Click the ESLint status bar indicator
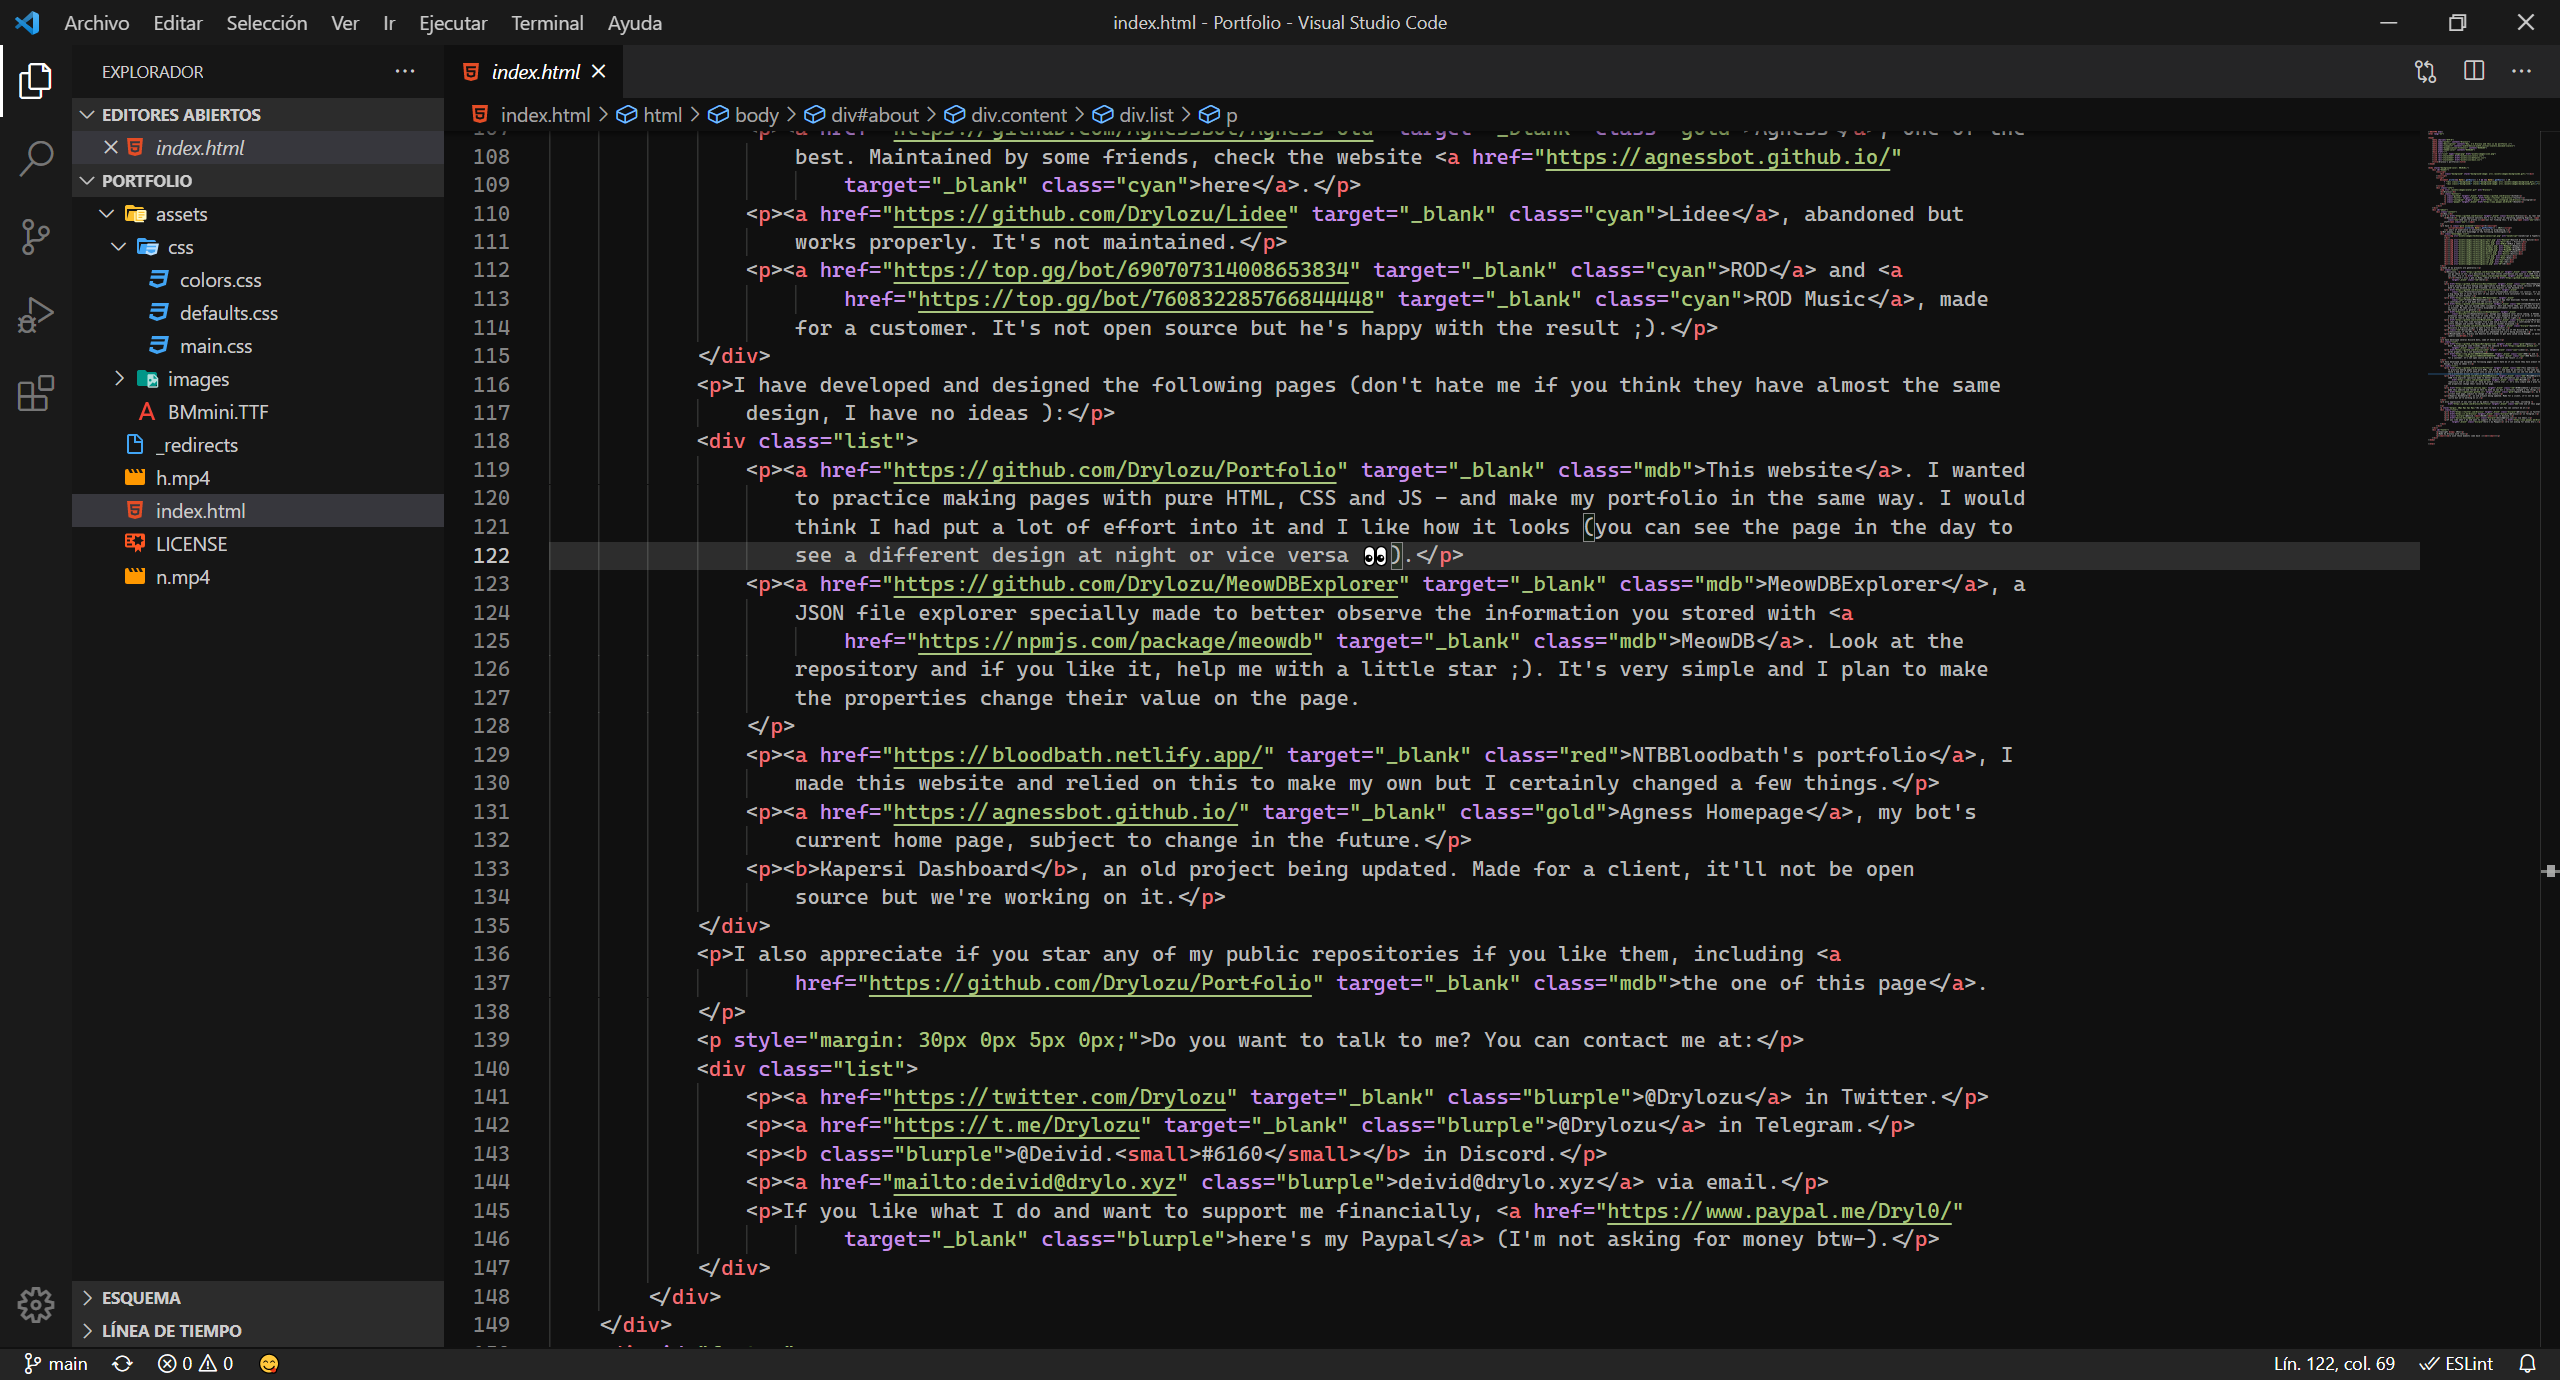2560x1380 pixels. [x=2463, y=1363]
